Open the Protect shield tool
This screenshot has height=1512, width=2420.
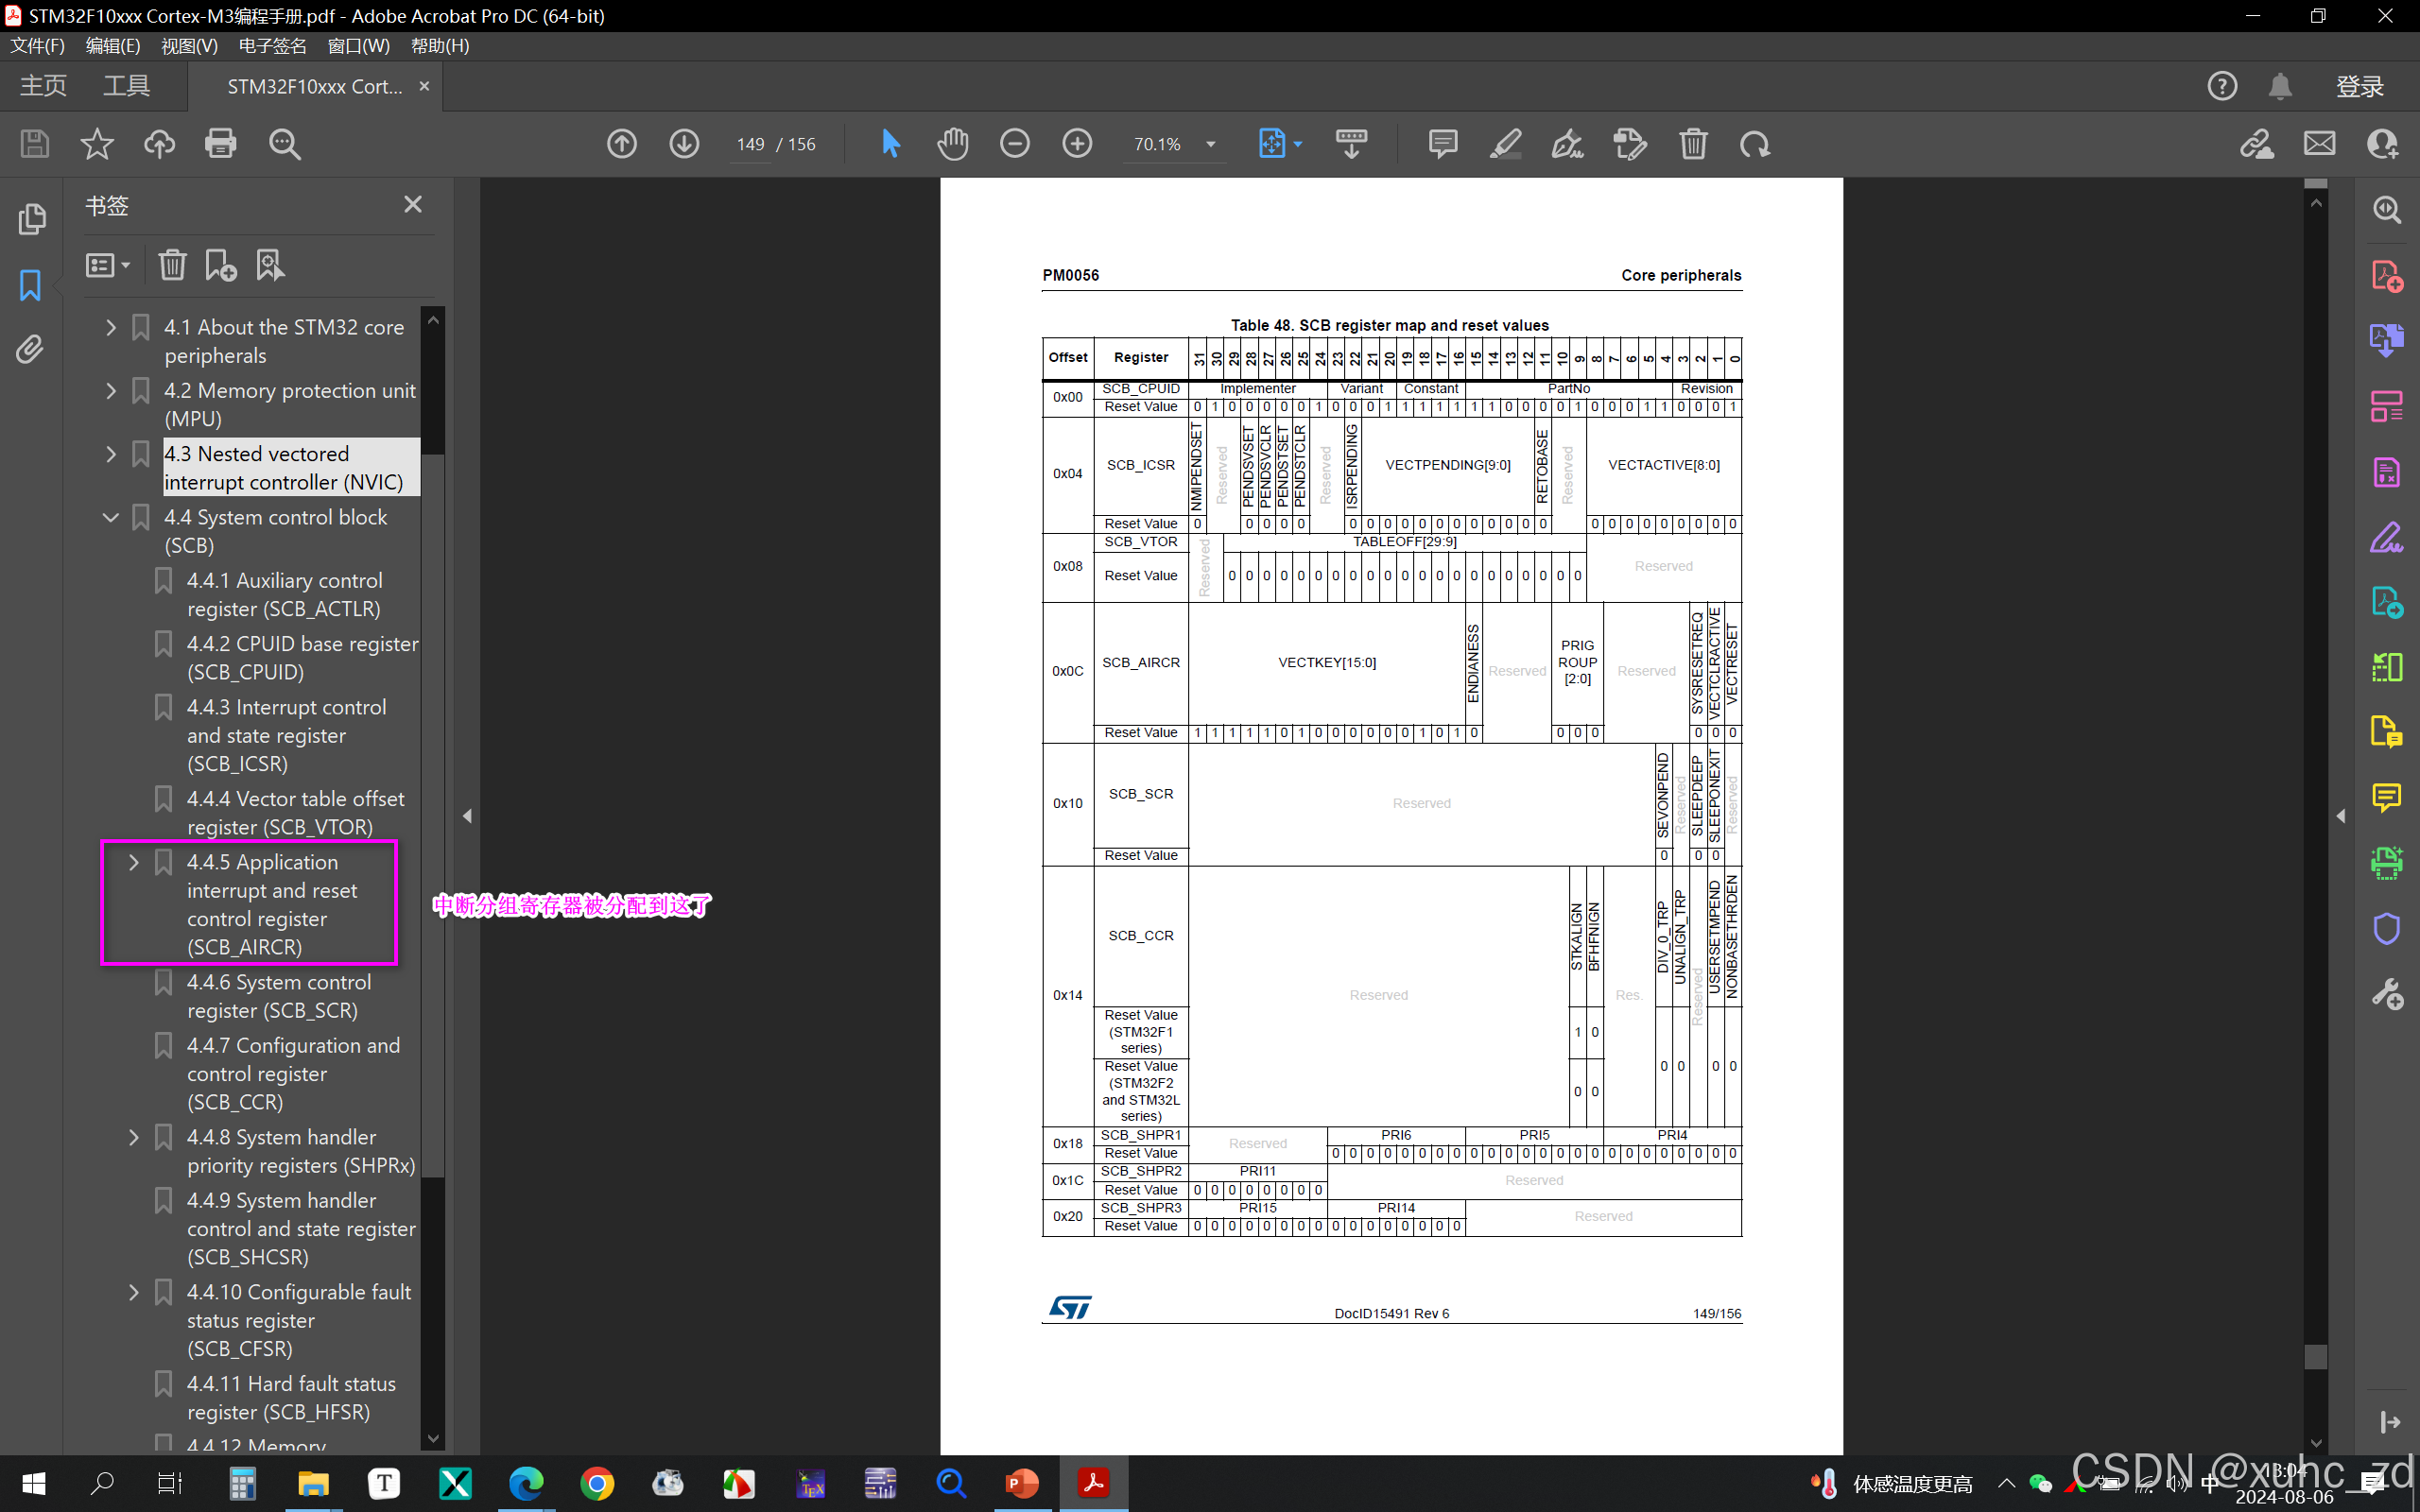(2387, 929)
